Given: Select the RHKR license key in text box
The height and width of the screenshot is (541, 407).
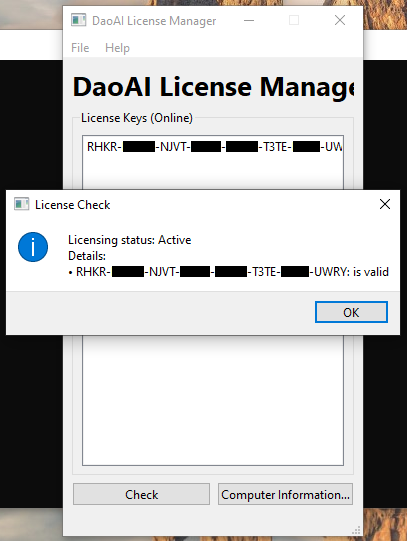Looking at the screenshot, I should pyautogui.click(x=215, y=147).
